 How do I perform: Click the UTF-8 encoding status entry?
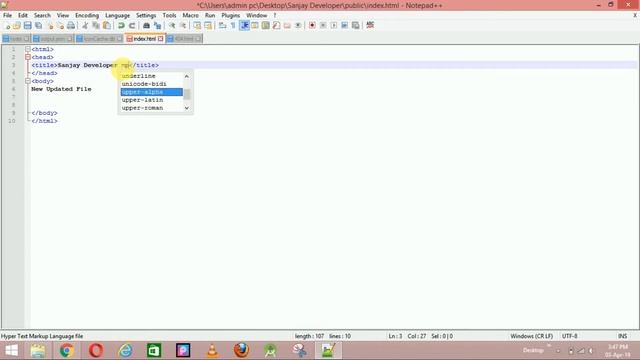[x=569, y=336]
